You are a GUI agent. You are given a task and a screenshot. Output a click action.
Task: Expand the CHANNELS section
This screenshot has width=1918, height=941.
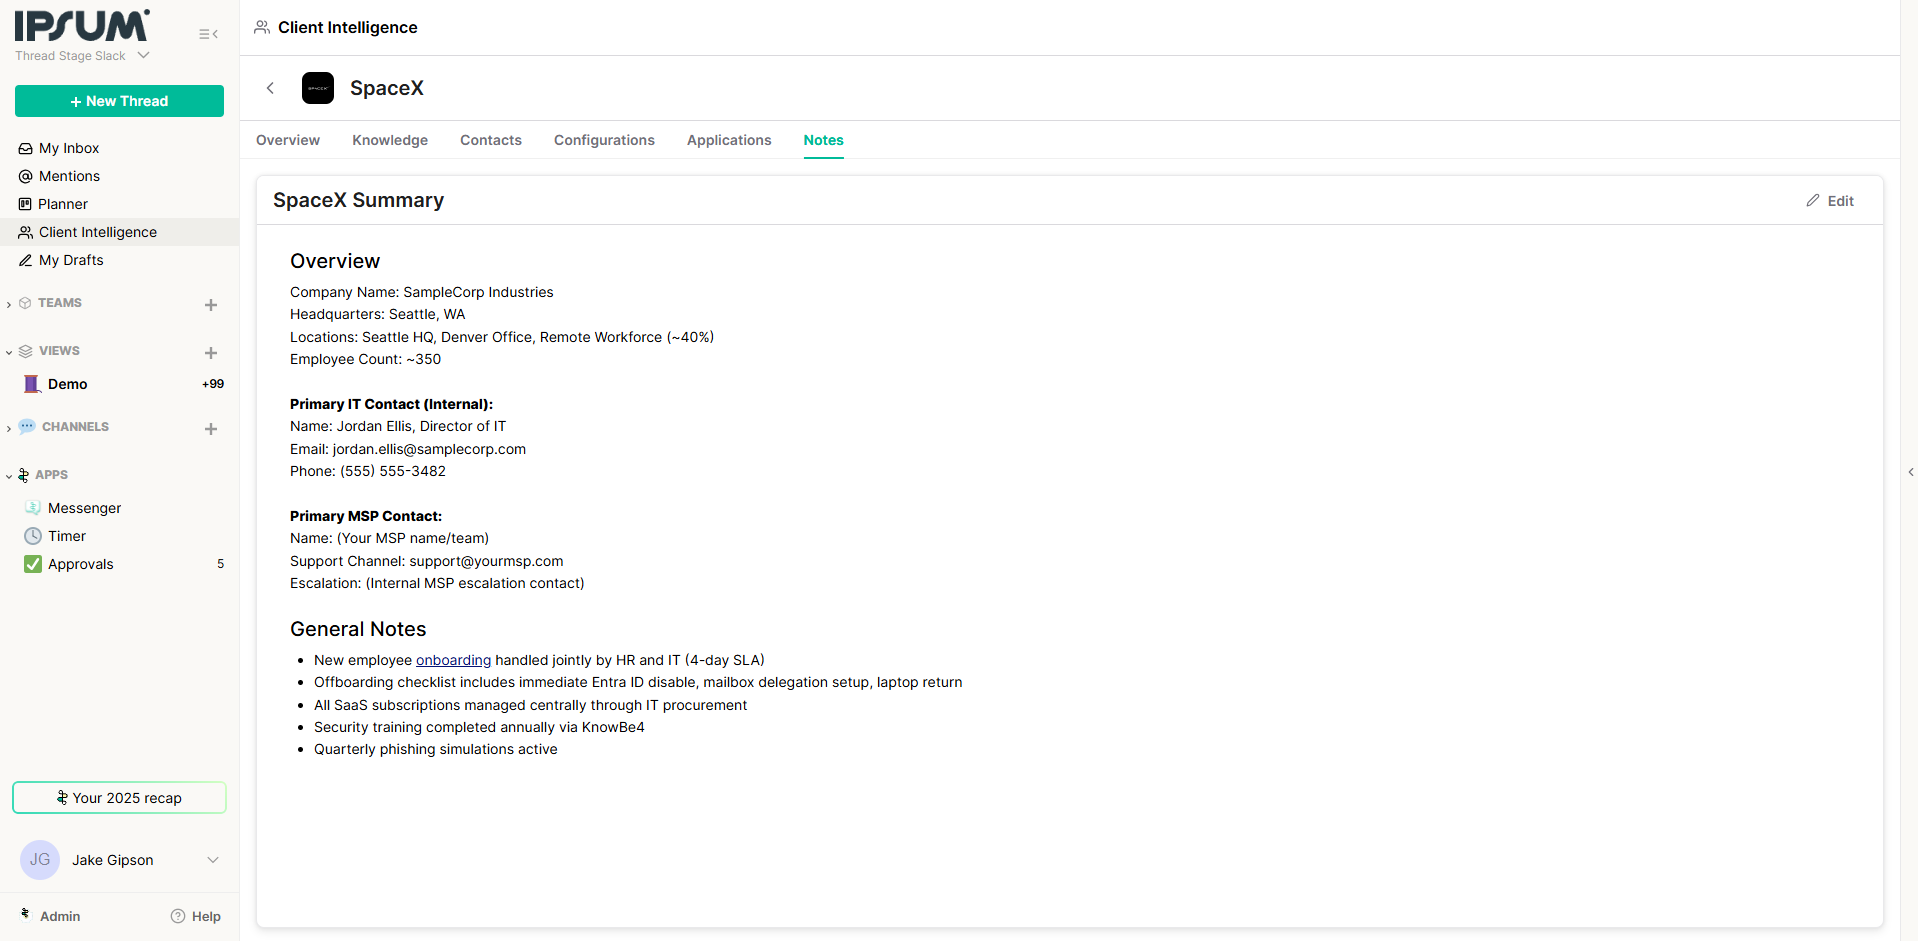point(9,428)
